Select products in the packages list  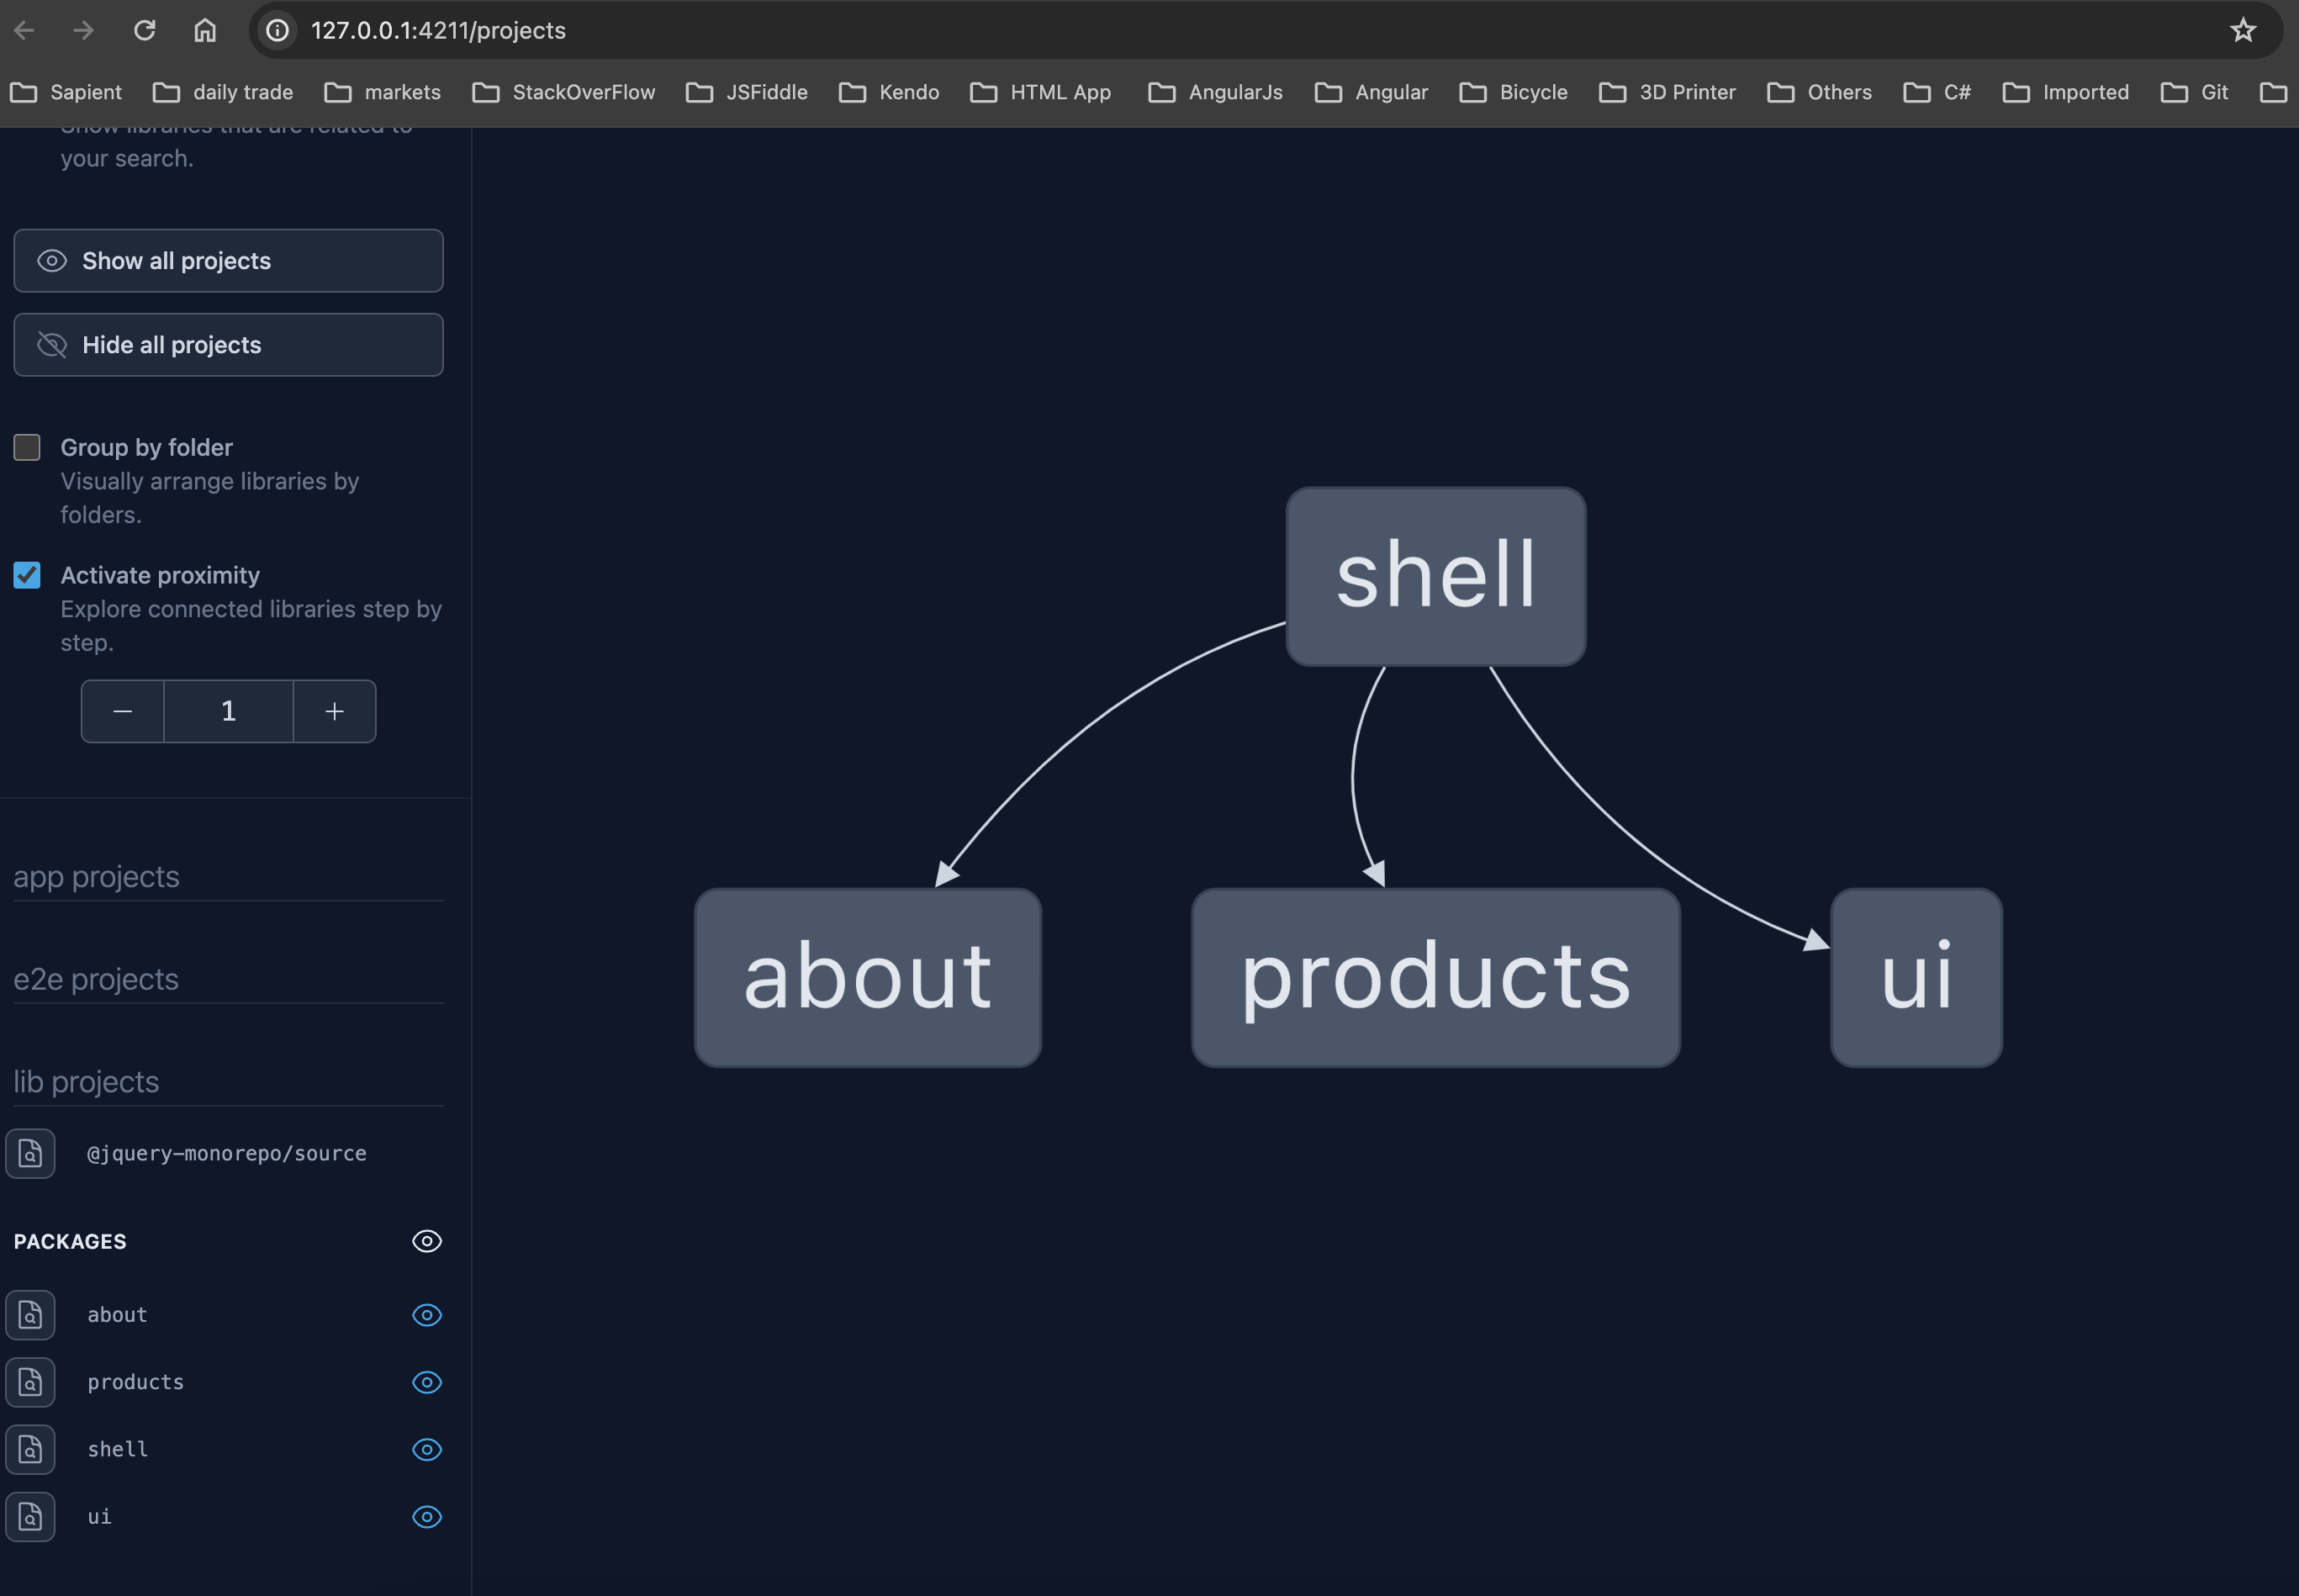click(x=135, y=1382)
